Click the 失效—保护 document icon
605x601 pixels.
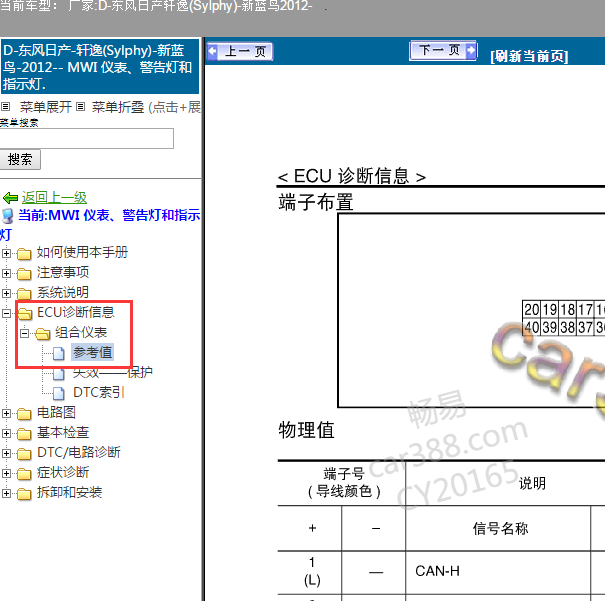59,373
